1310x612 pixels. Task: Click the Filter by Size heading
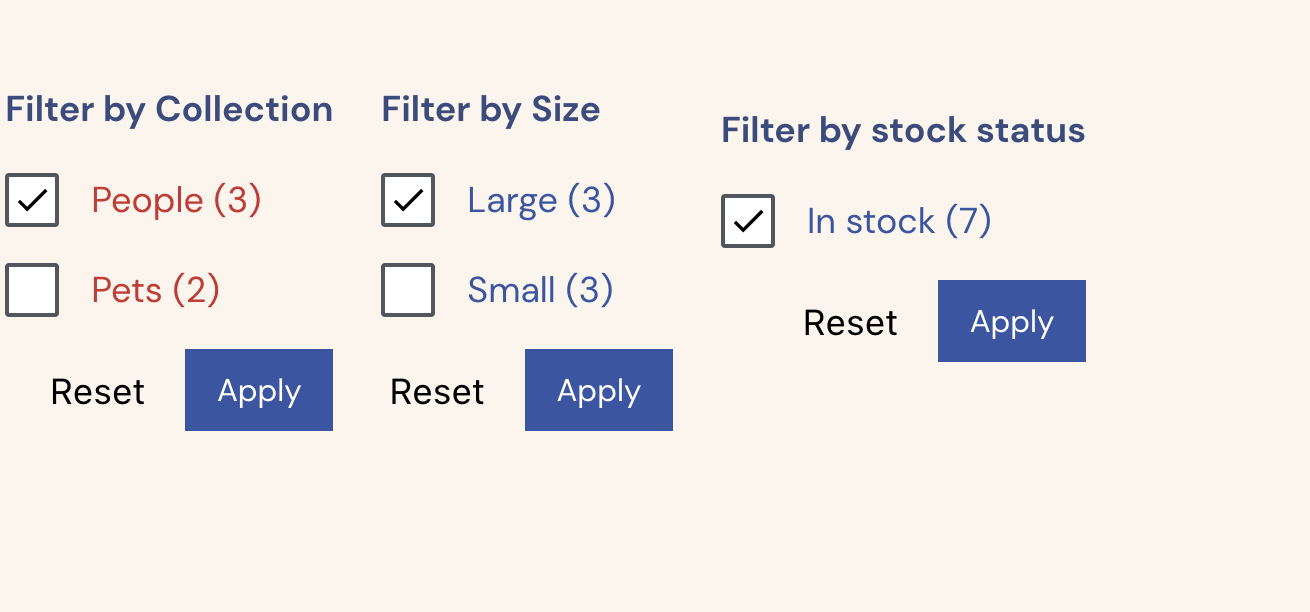pyautogui.click(x=490, y=109)
